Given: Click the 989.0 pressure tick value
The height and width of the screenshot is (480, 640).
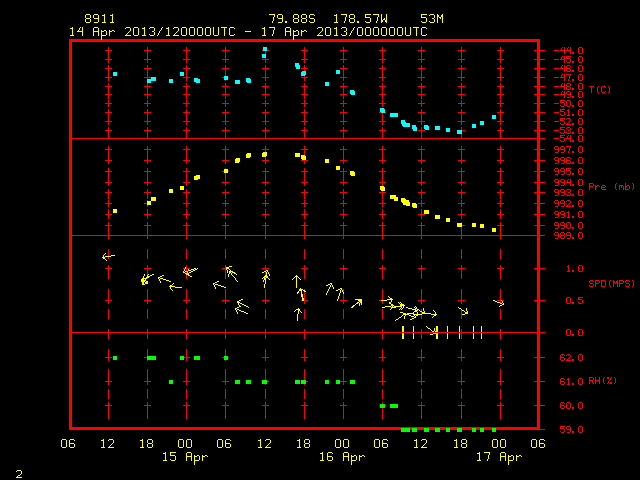Looking at the screenshot, I should click(568, 236).
